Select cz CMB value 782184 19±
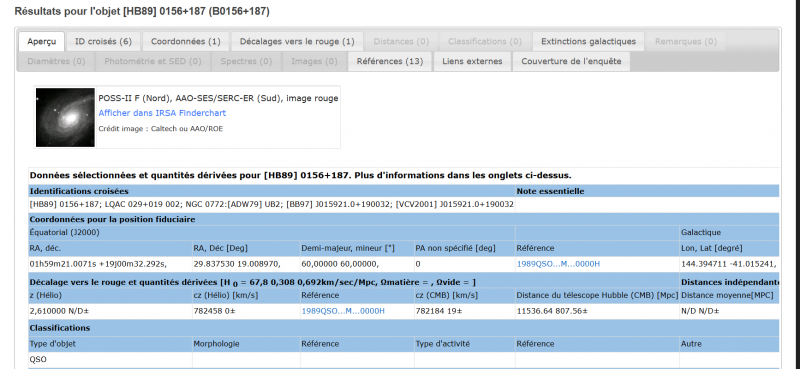 coord(439,310)
